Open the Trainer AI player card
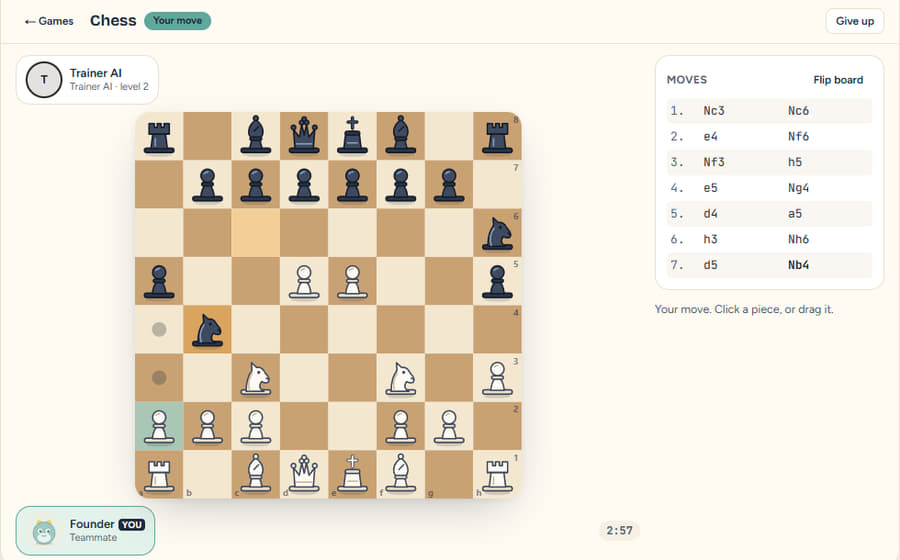Image resolution: width=900 pixels, height=560 pixels. pyautogui.click(x=87, y=80)
